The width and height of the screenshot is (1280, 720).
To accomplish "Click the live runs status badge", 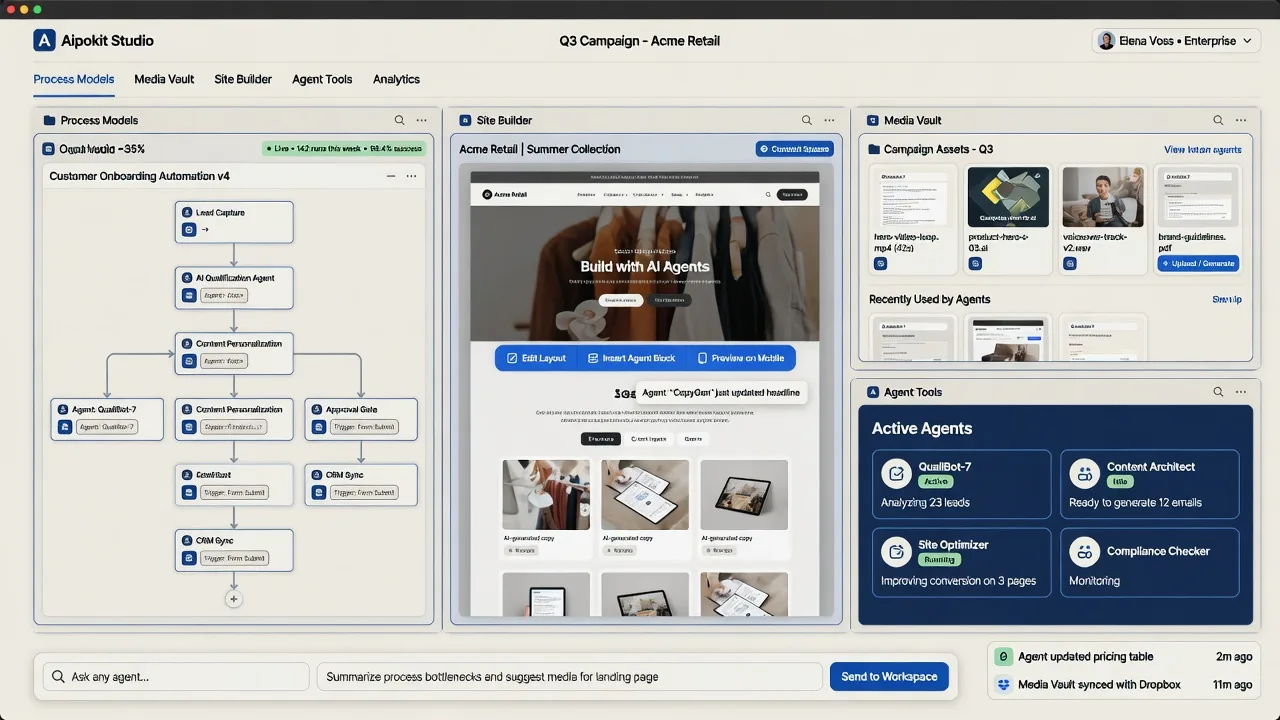I will (x=344, y=149).
